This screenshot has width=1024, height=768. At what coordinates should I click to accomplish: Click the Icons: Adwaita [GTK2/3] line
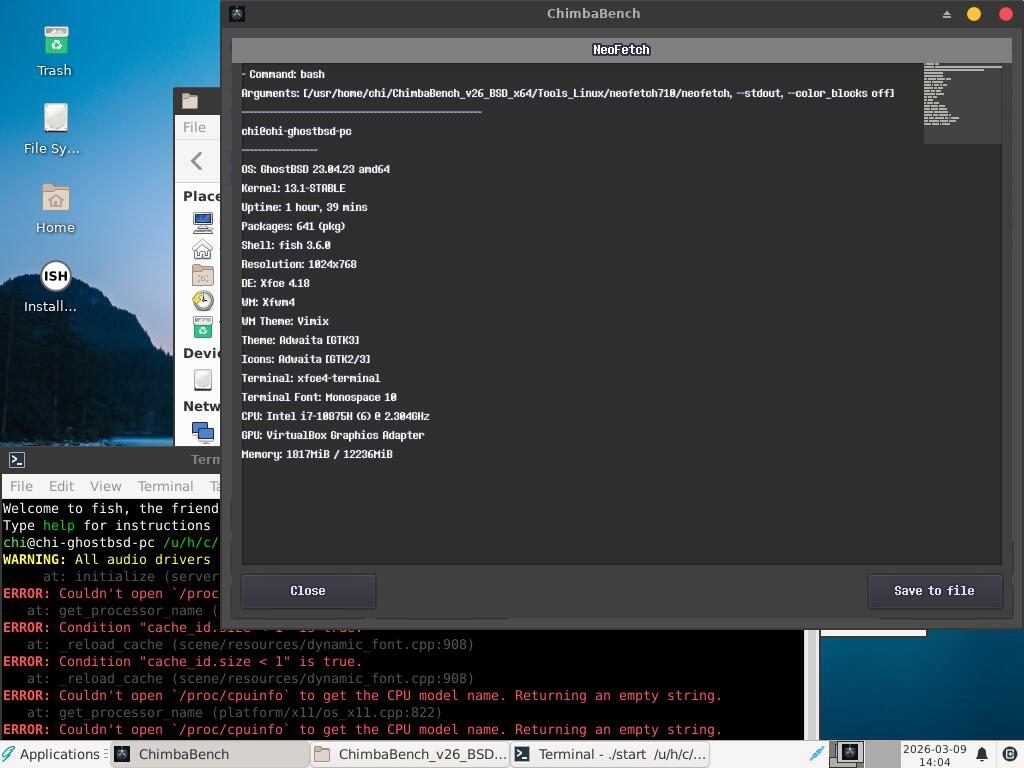[306, 359]
